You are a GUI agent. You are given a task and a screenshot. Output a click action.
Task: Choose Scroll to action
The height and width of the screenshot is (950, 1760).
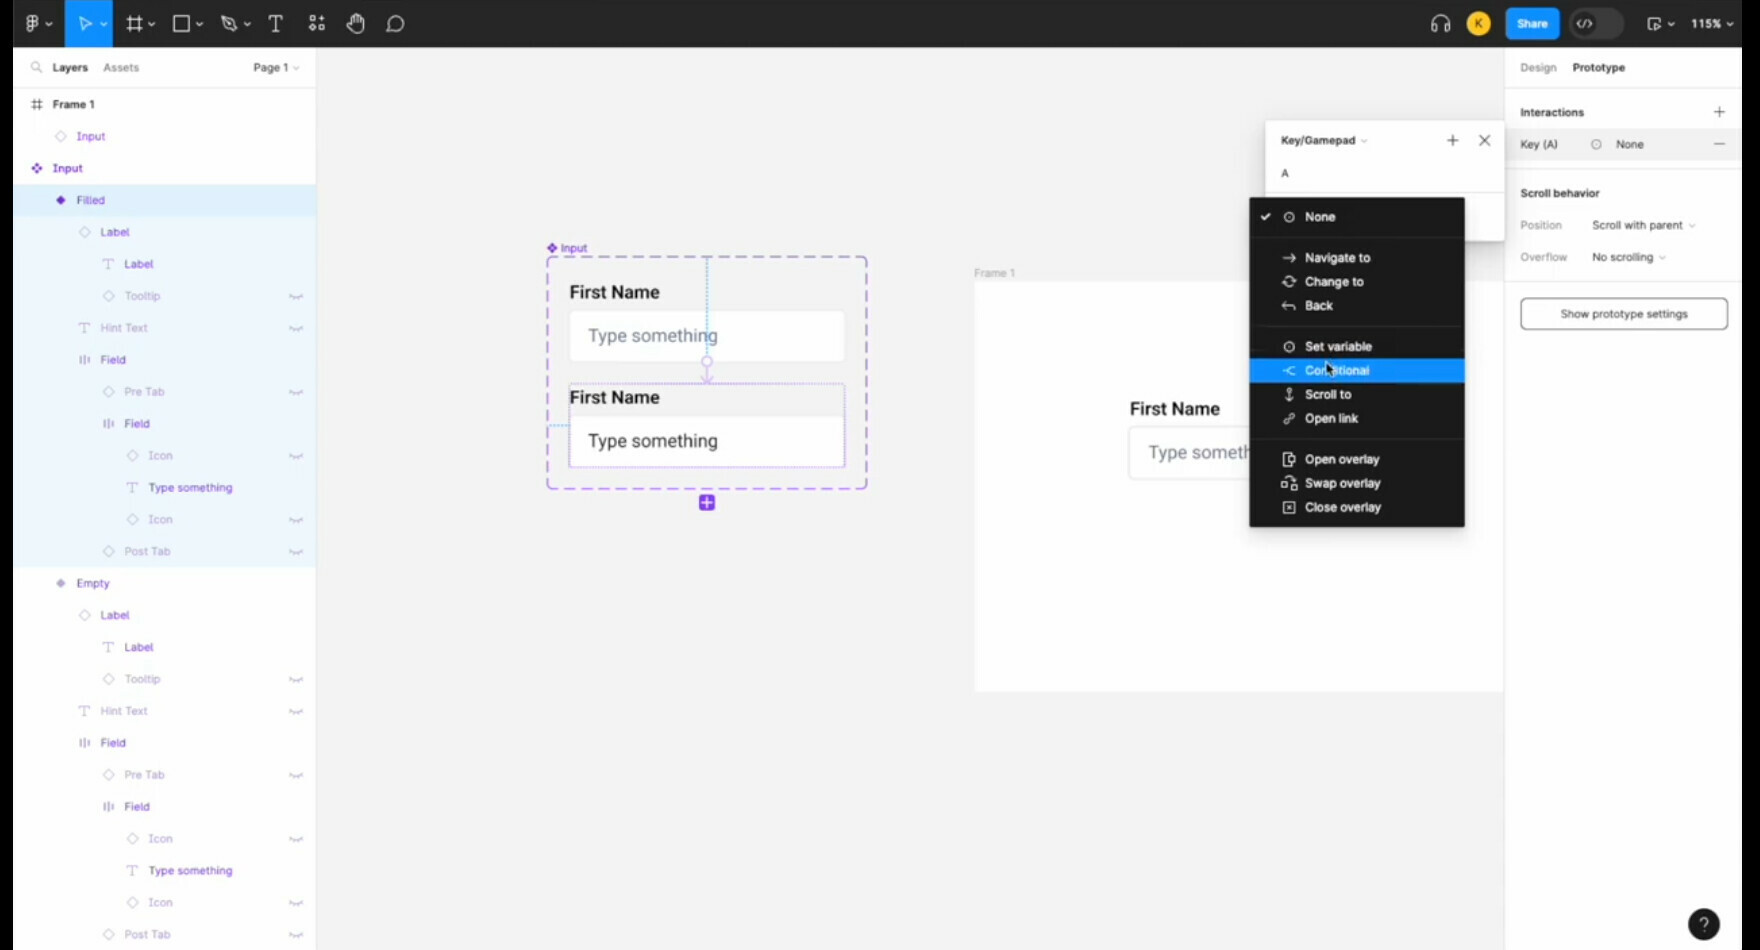click(x=1357, y=395)
